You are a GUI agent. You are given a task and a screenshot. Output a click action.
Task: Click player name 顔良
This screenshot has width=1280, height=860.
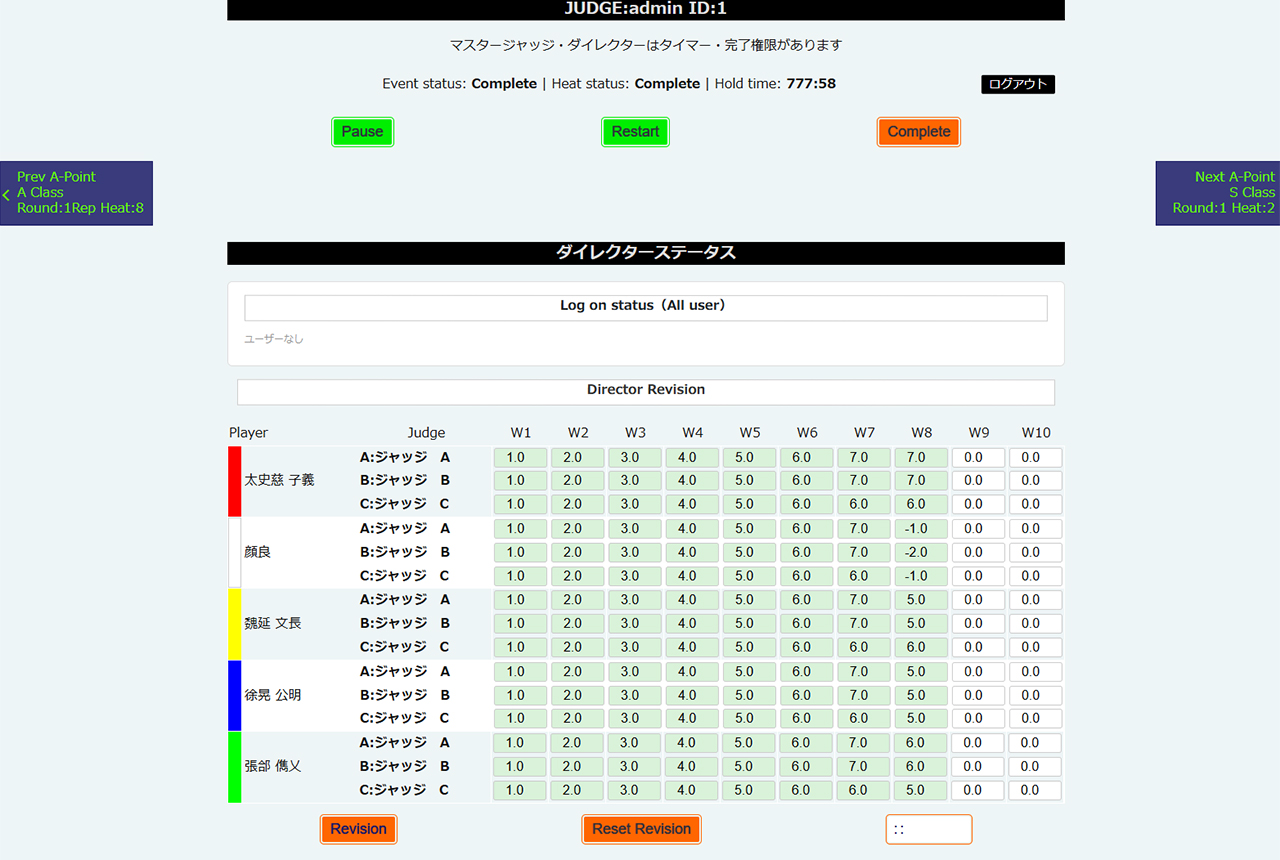(258, 552)
